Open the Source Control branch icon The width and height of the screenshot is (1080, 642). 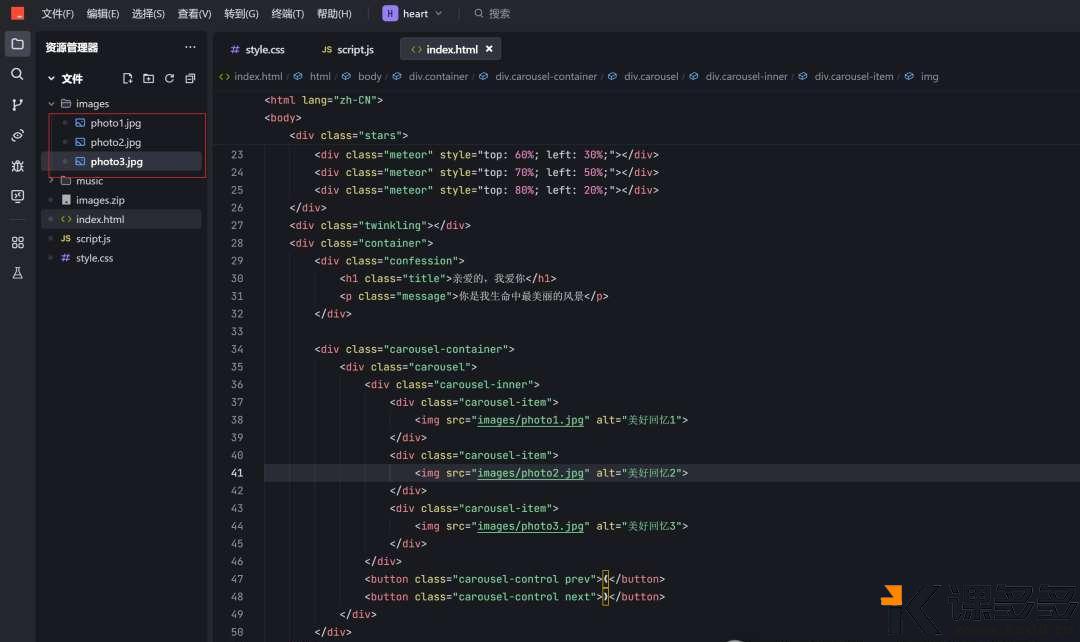coord(17,105)
